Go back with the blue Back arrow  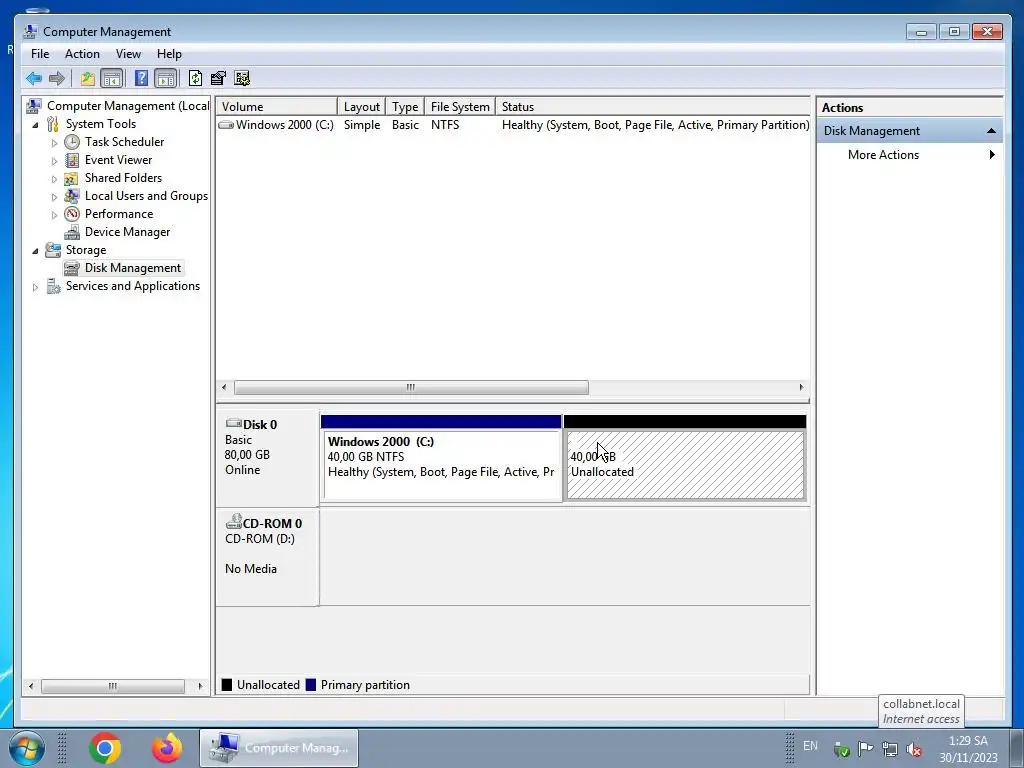click(x=34, y=79)
